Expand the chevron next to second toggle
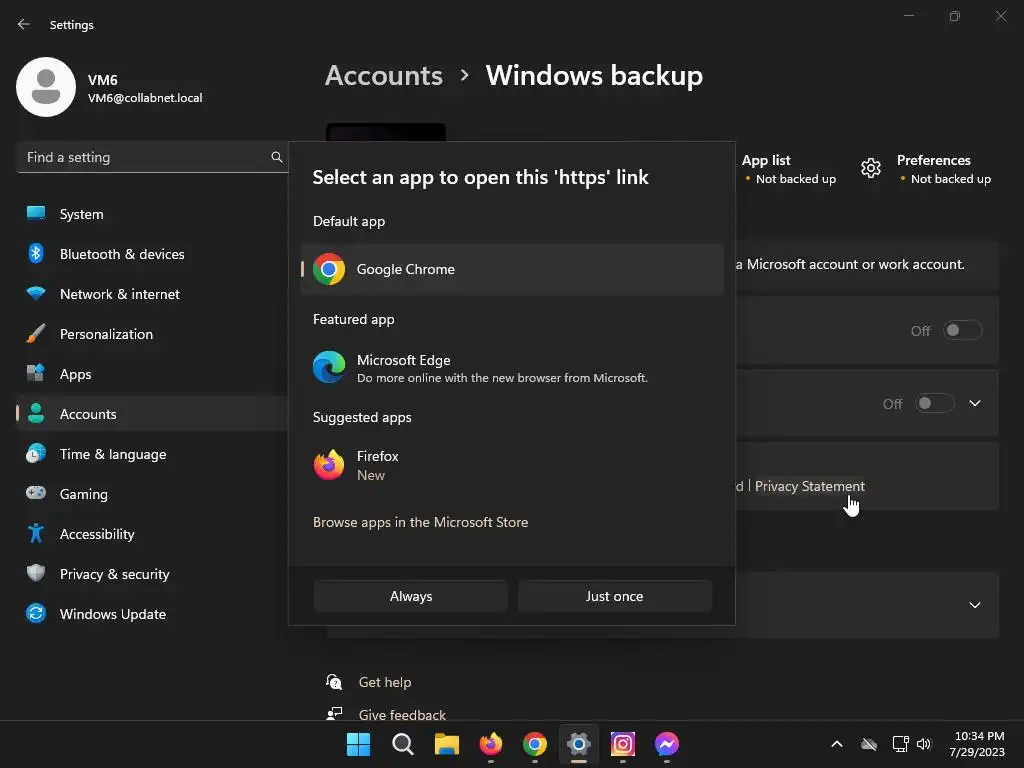Screen dimensions: 1024x768 975,403
